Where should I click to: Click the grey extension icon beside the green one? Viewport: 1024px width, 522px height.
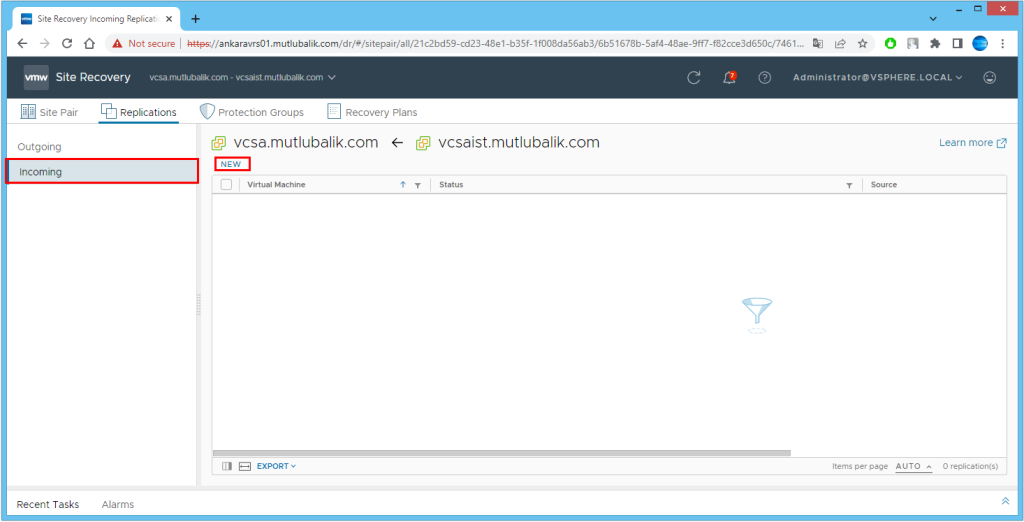(913, 44)
